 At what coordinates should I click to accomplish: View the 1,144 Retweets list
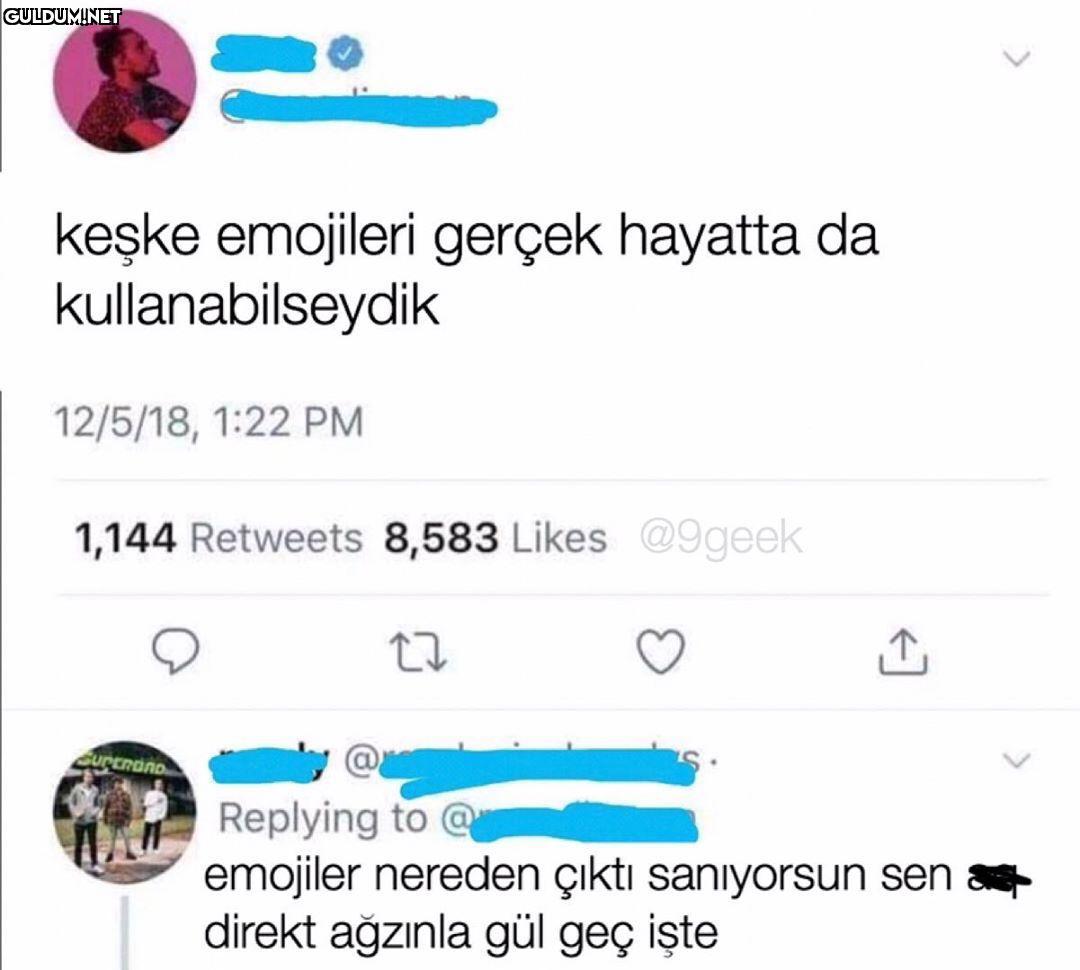tap(218, 538)
